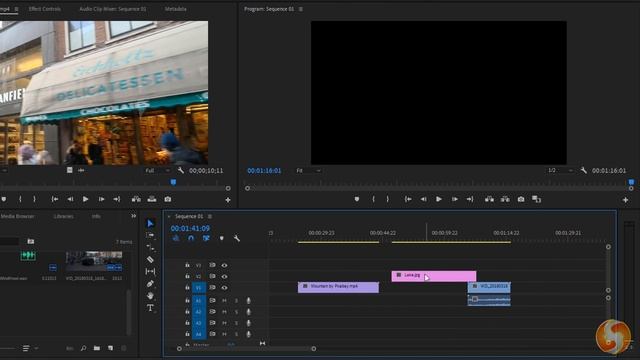Screen dimensions: 640x360
Task: Mark In in Source monitor
Action: (x=20, y=199)
